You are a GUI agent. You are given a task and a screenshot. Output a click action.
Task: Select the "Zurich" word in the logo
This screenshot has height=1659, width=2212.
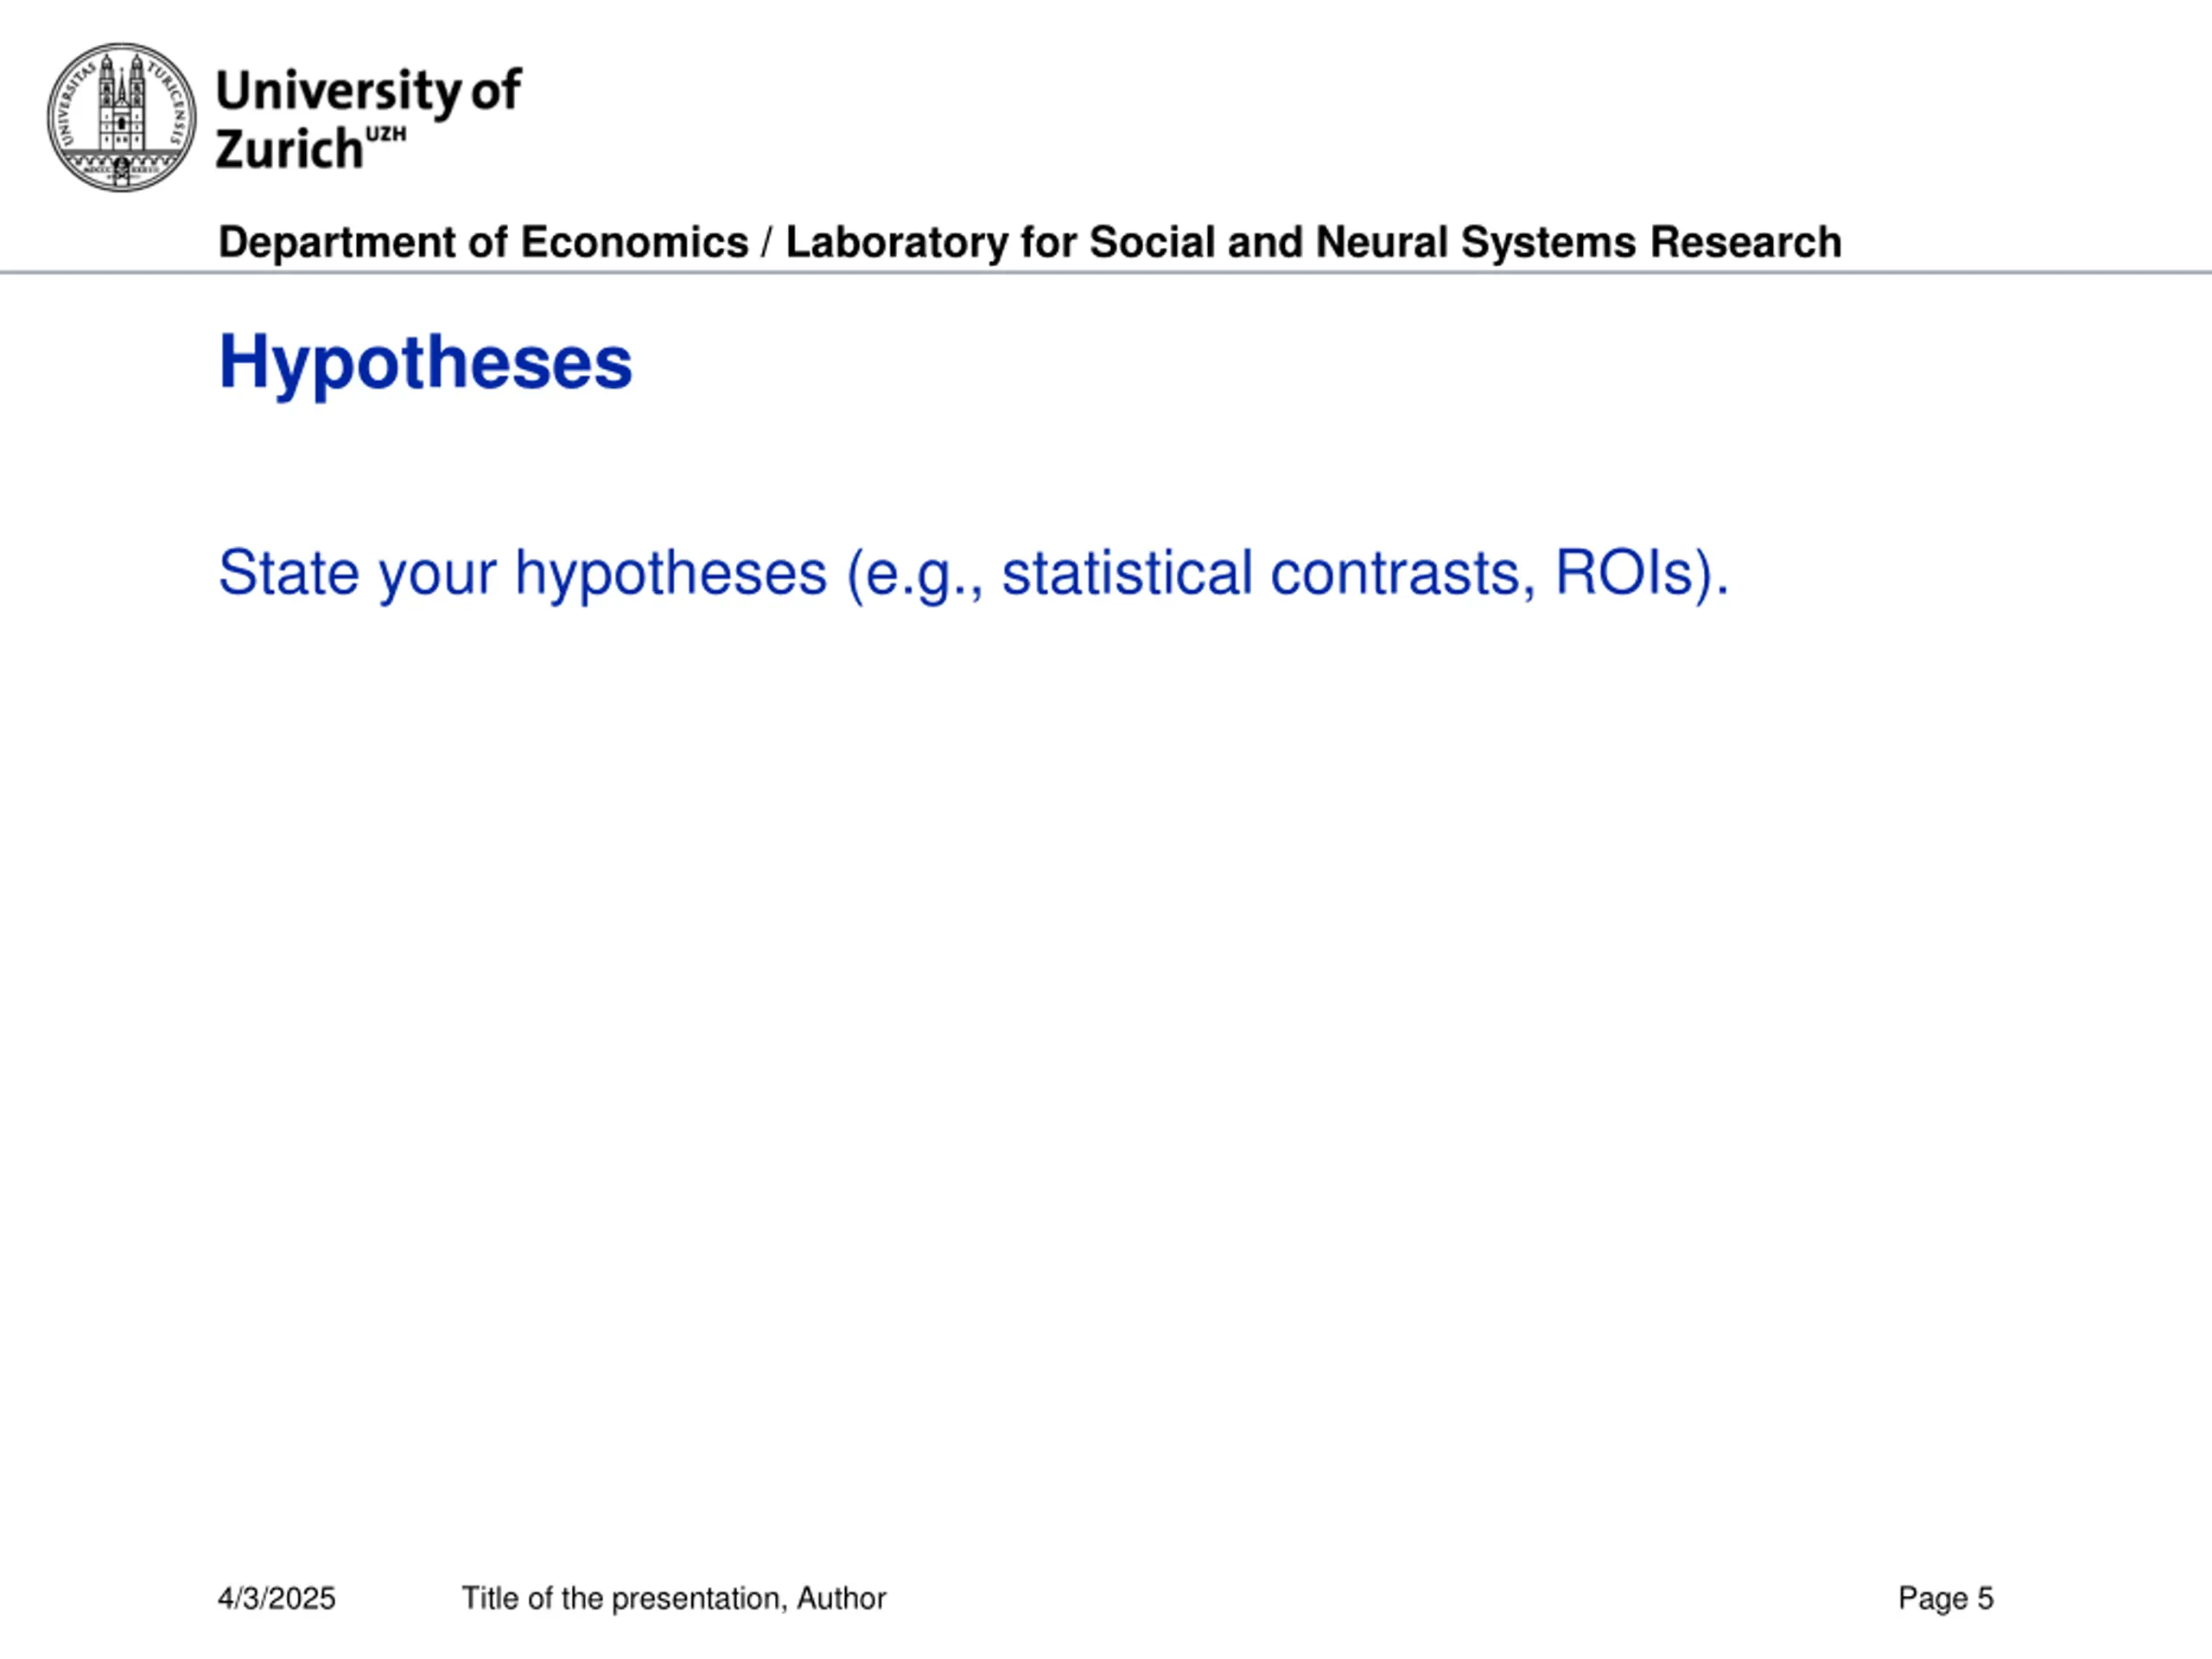pyautogui.click(x=289, y=150)
